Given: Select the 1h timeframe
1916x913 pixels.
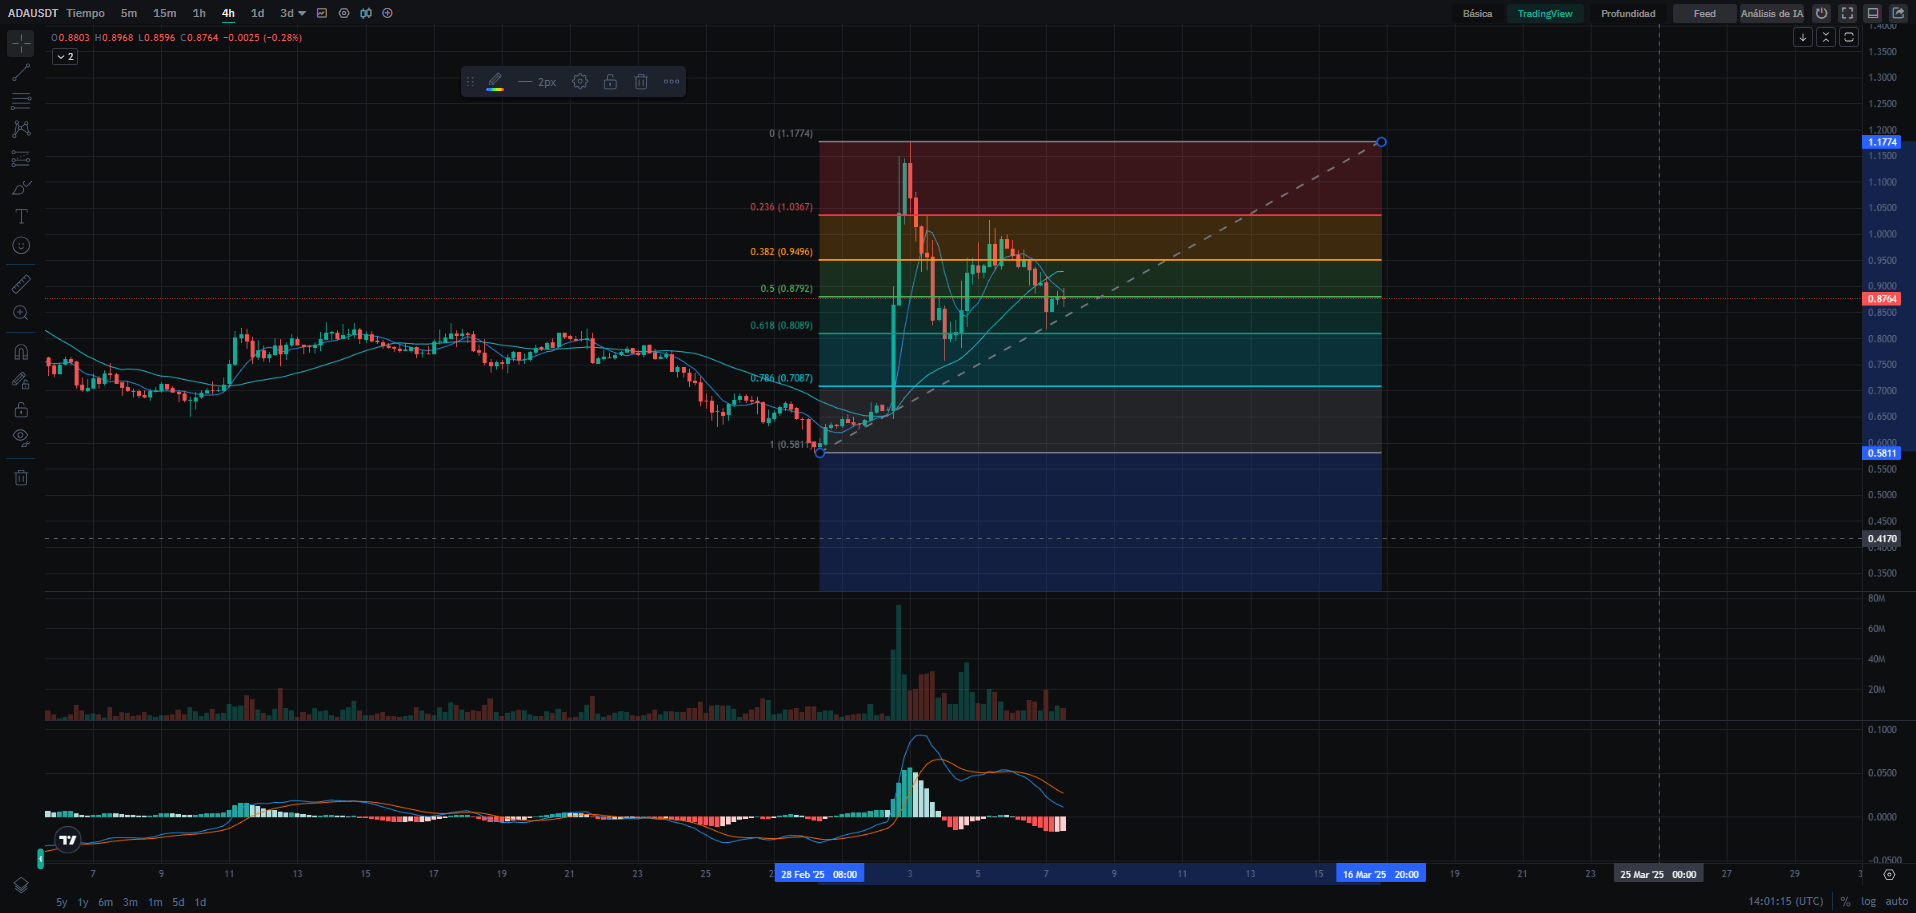Looking at the screenshot, I should pyautogui.click(x=199, y=13).
